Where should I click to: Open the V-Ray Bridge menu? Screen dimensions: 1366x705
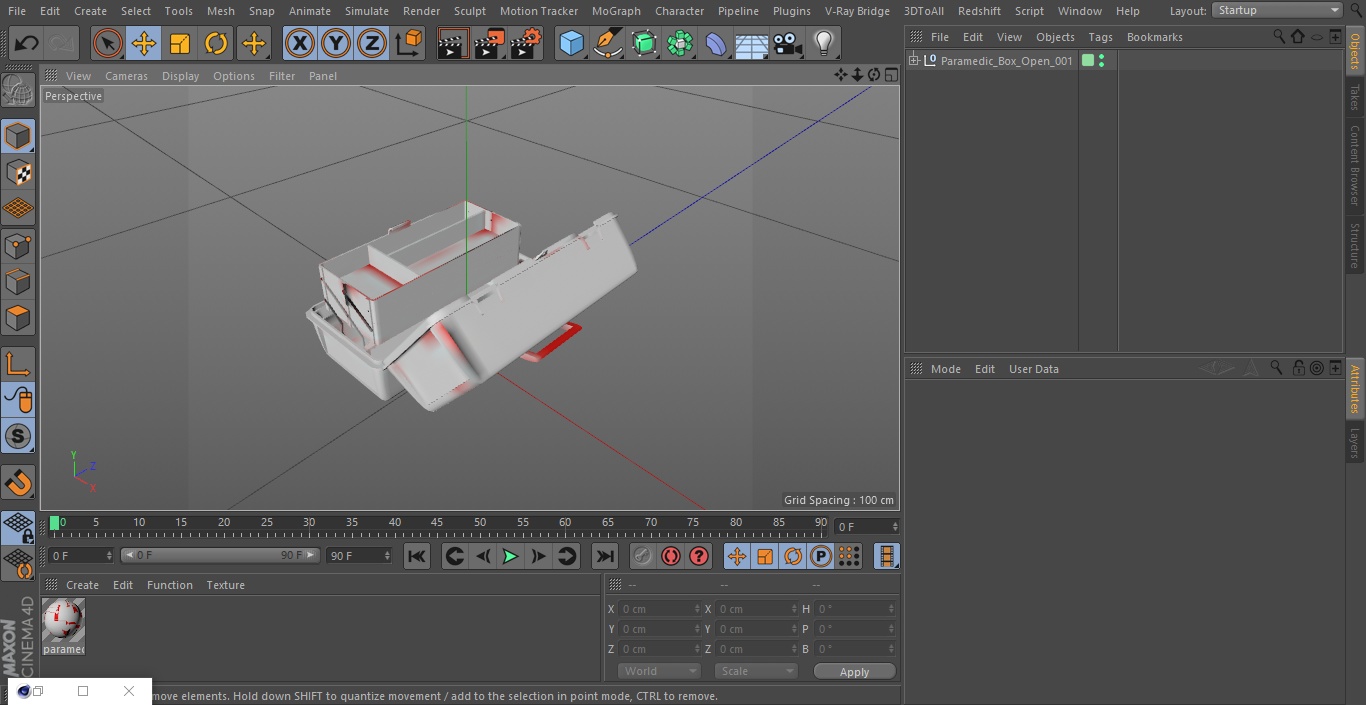coord(857,11)
